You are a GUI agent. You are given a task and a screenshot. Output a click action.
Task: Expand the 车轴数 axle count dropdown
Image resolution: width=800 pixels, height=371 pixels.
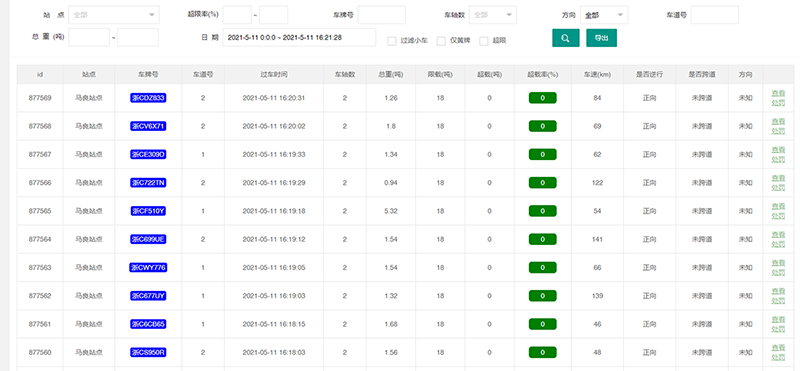(x=493, y=15)
